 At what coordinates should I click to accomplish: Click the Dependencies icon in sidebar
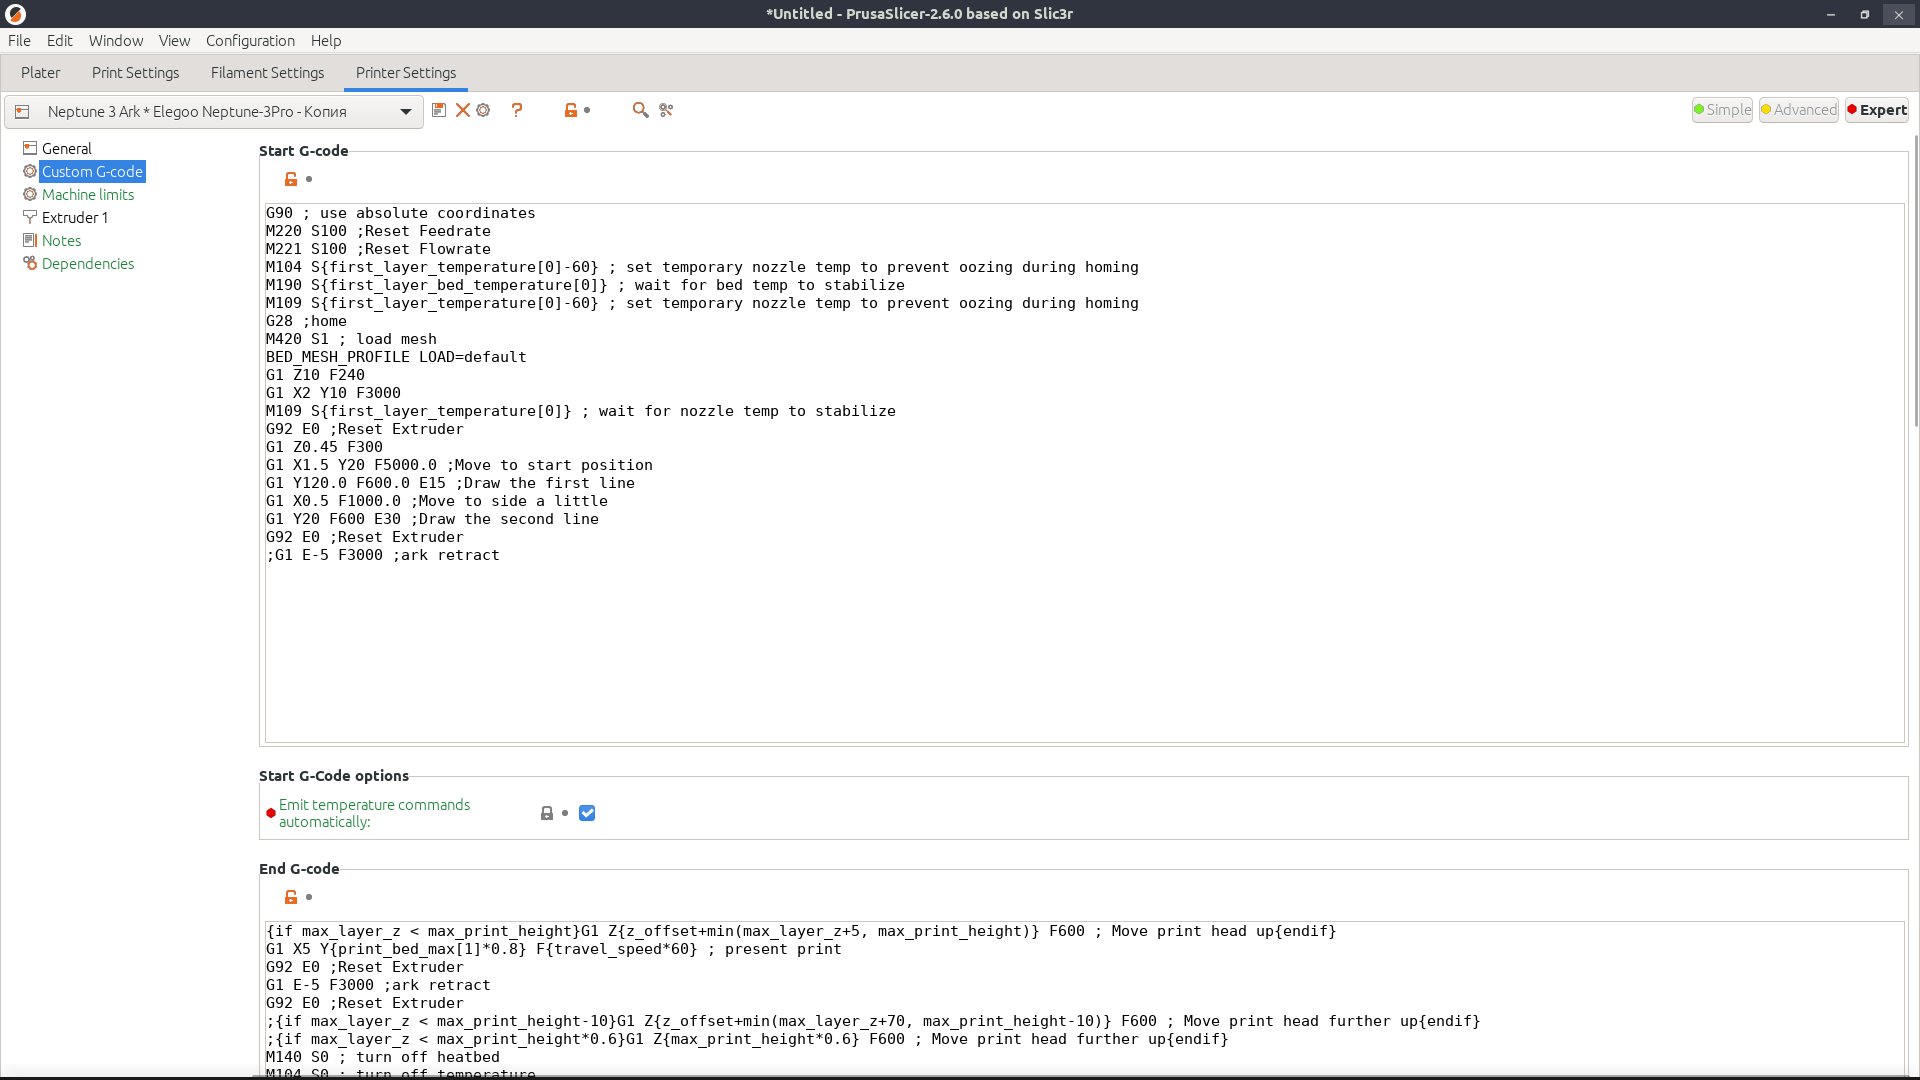click(x=30, y=263)
